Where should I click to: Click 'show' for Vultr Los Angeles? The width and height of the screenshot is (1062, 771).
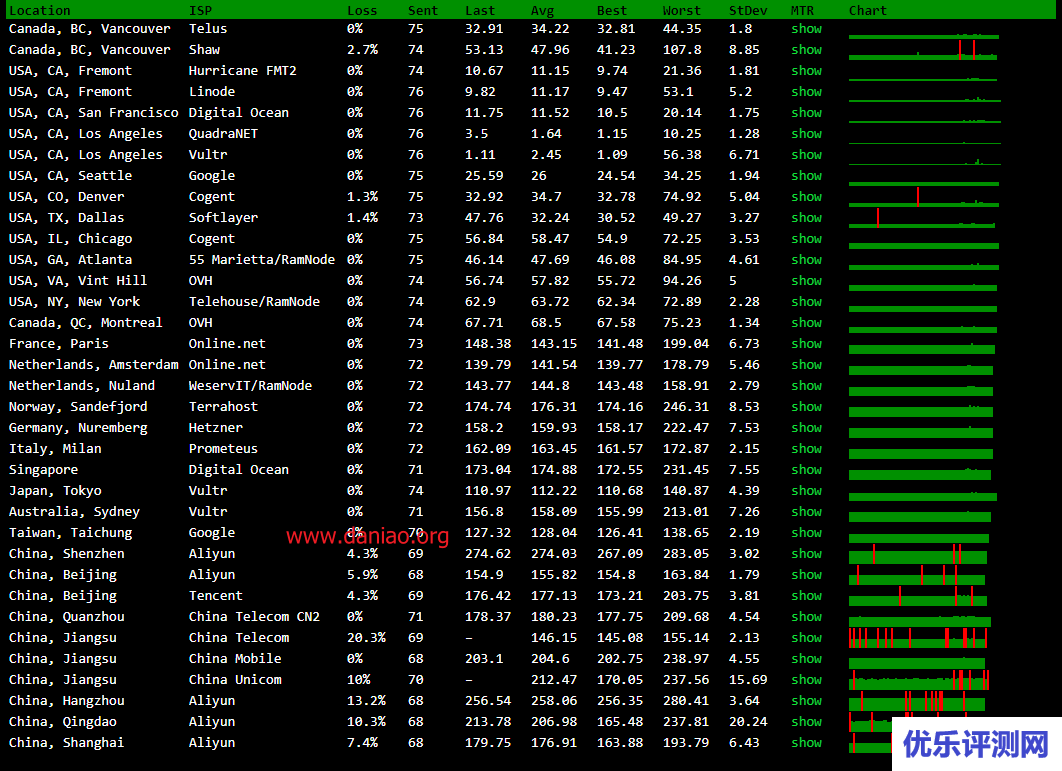click(806, 154)
